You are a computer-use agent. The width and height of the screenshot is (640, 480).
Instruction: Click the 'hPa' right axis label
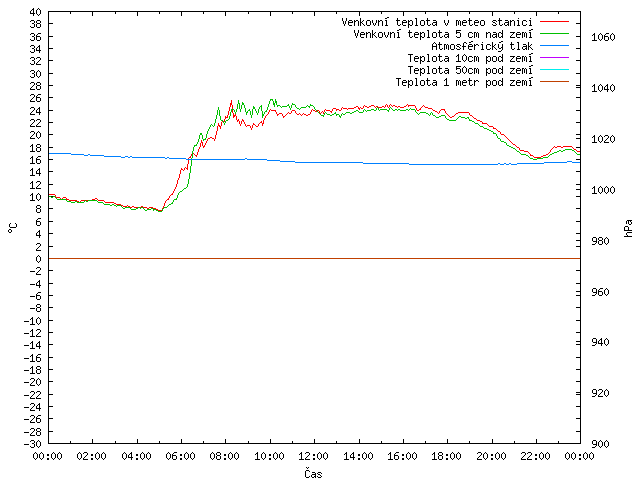pos(628,228)
